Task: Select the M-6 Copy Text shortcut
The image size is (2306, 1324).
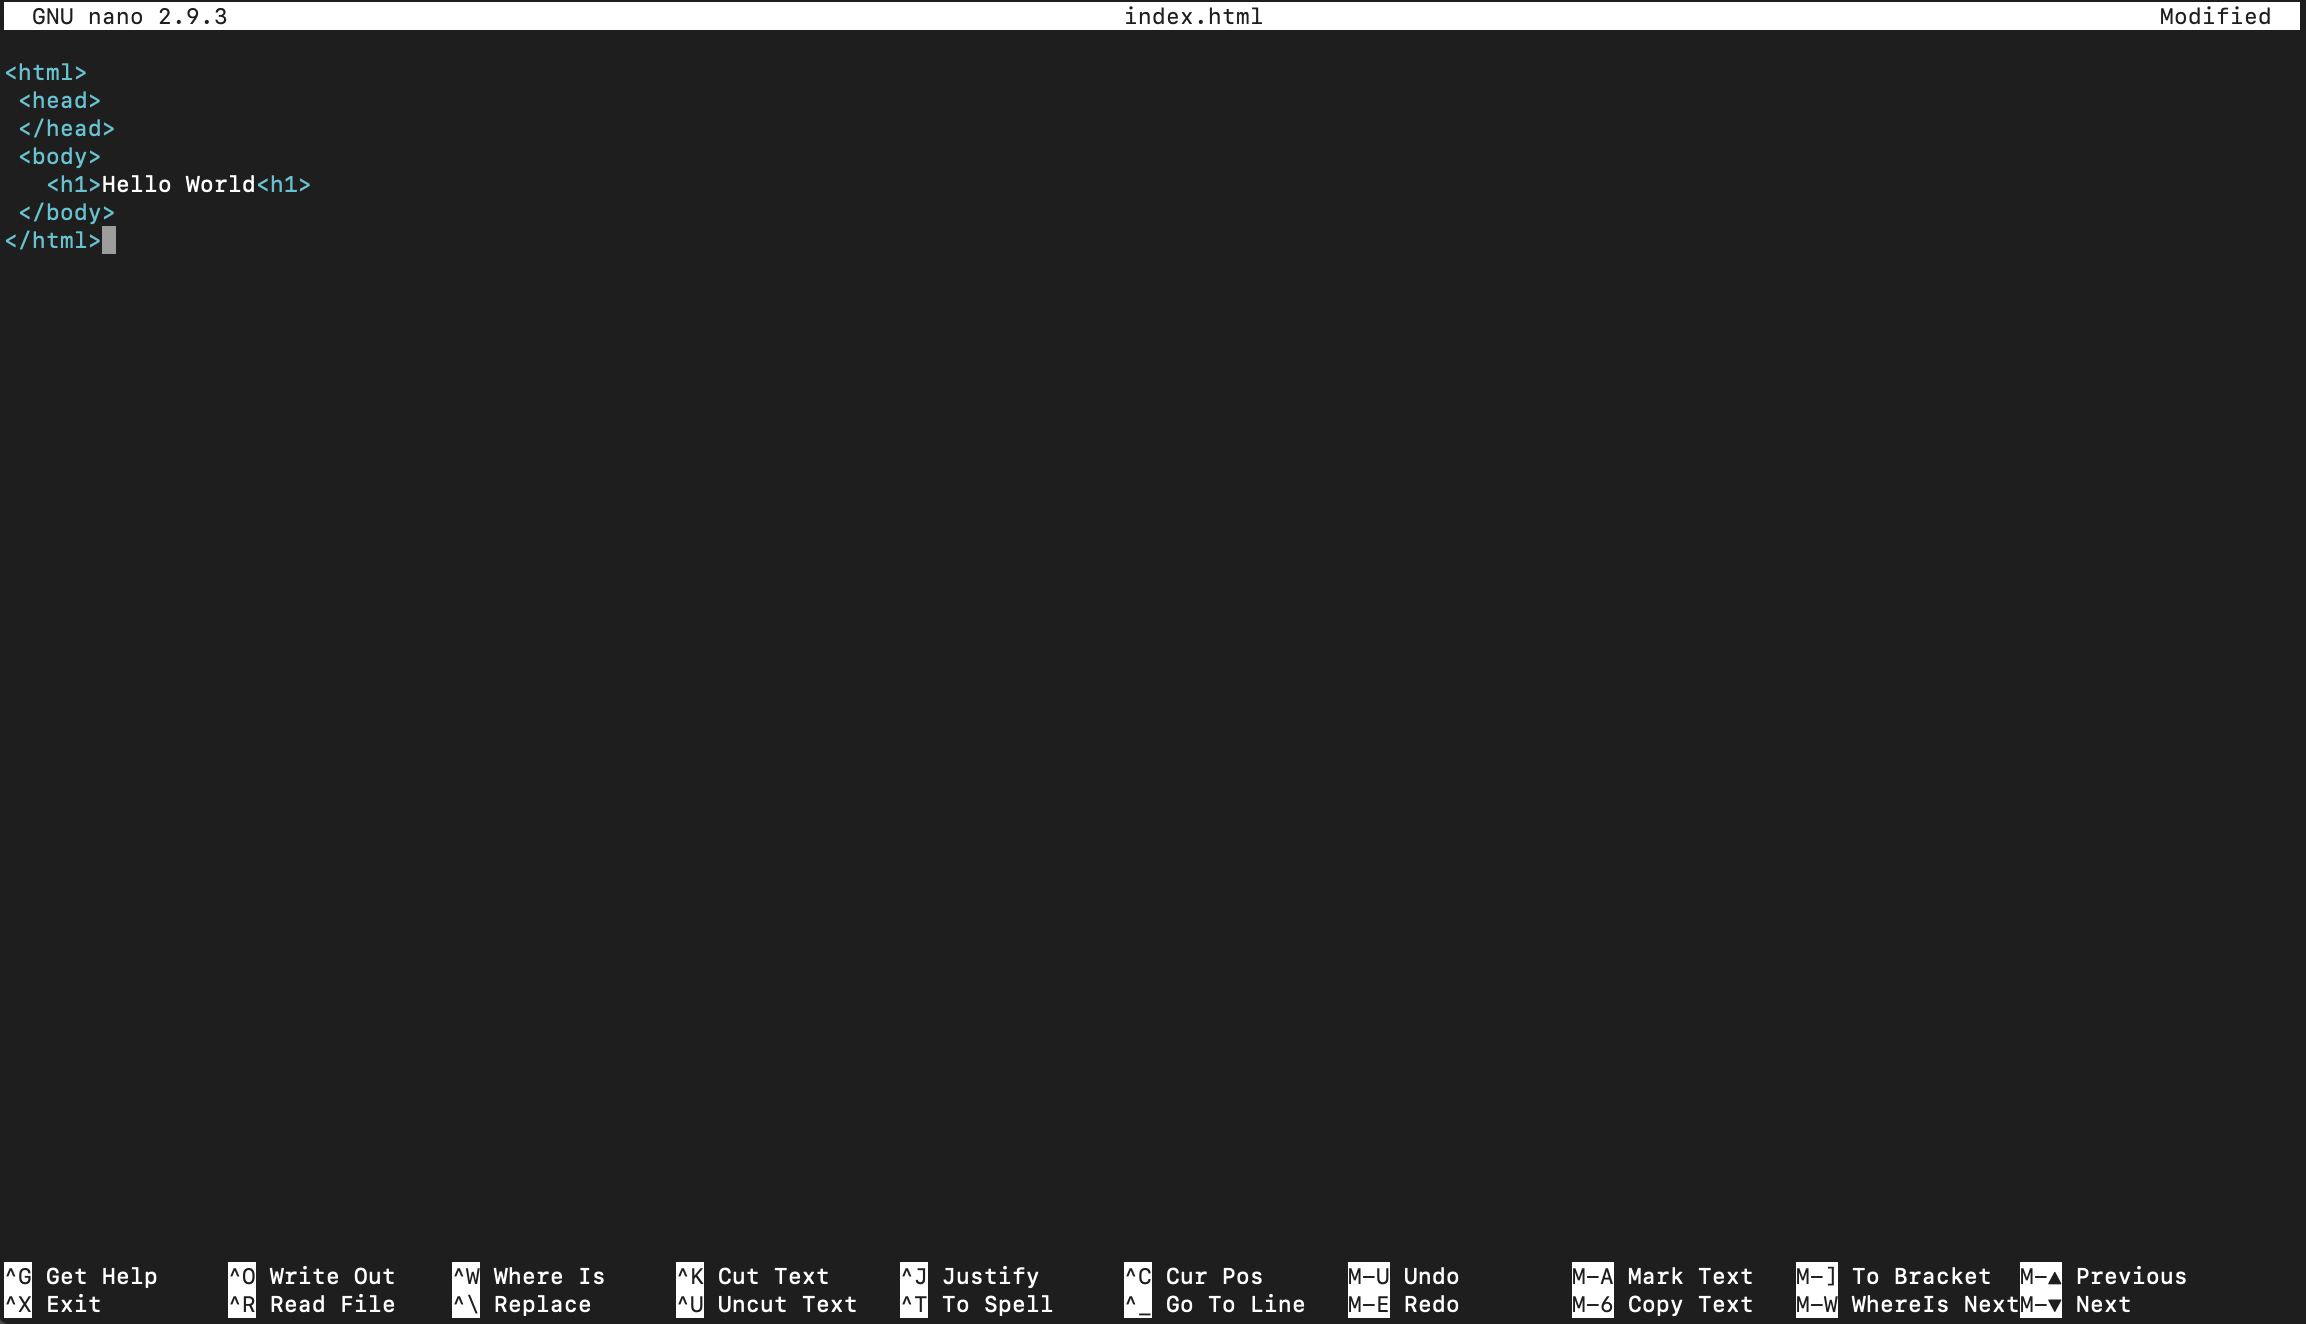Action: click(1663, 1304)
